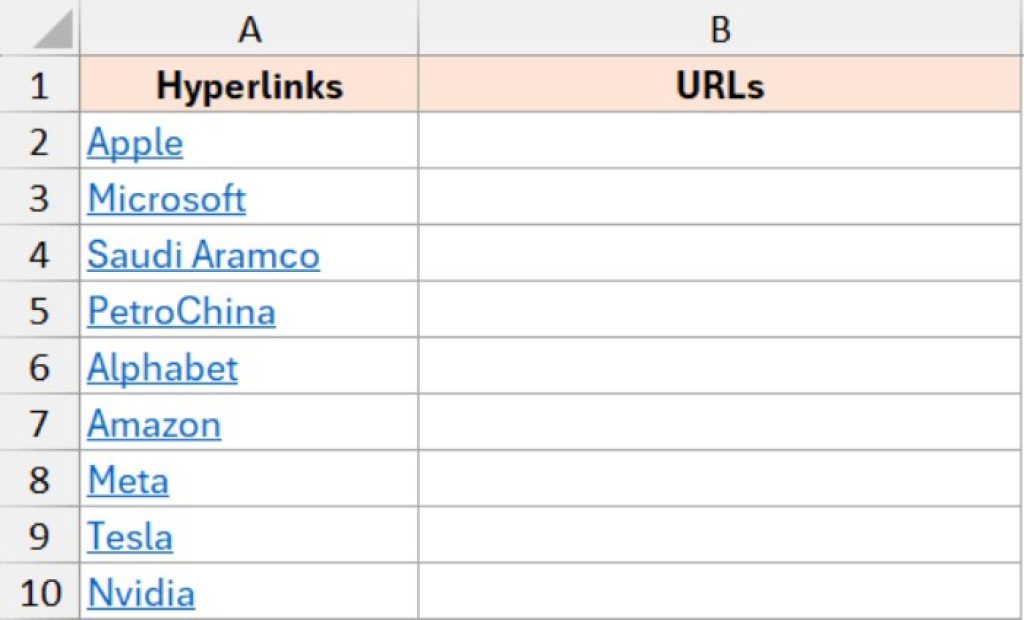Select row 10 header
This screenshot has width=1024, height=620.
[40, 592]
